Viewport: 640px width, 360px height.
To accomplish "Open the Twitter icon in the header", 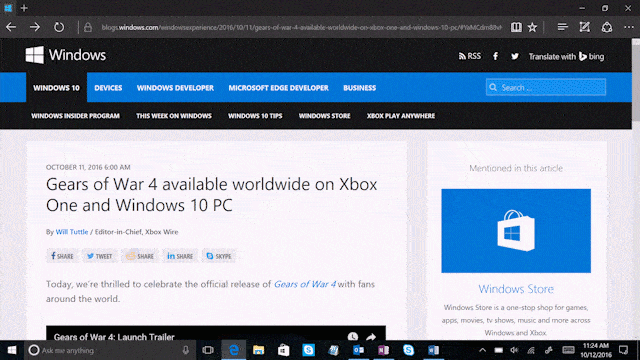I will (515, 56).
